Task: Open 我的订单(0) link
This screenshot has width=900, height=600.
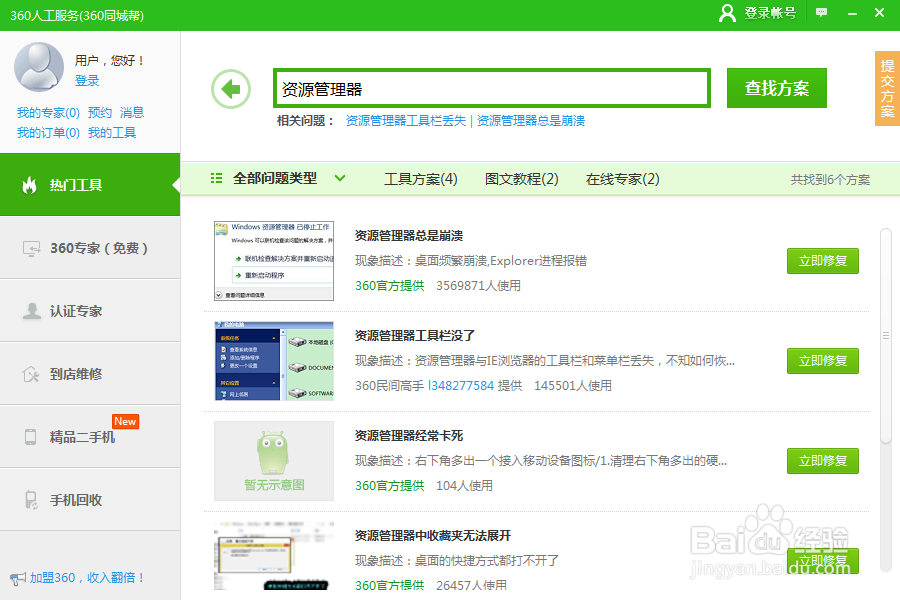Action: click(x=48, y=133)
